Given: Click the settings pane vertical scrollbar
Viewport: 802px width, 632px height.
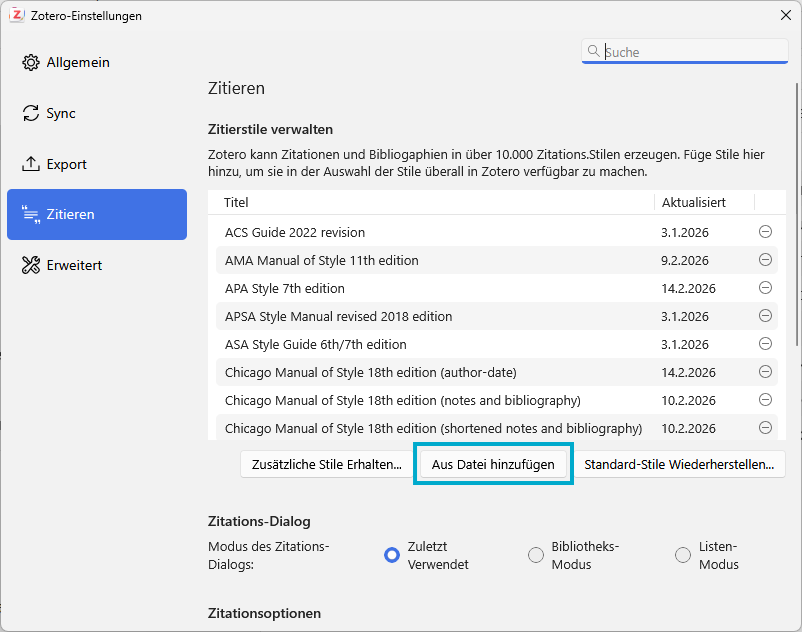Looking at the screenshot, I should click(798, 215).
